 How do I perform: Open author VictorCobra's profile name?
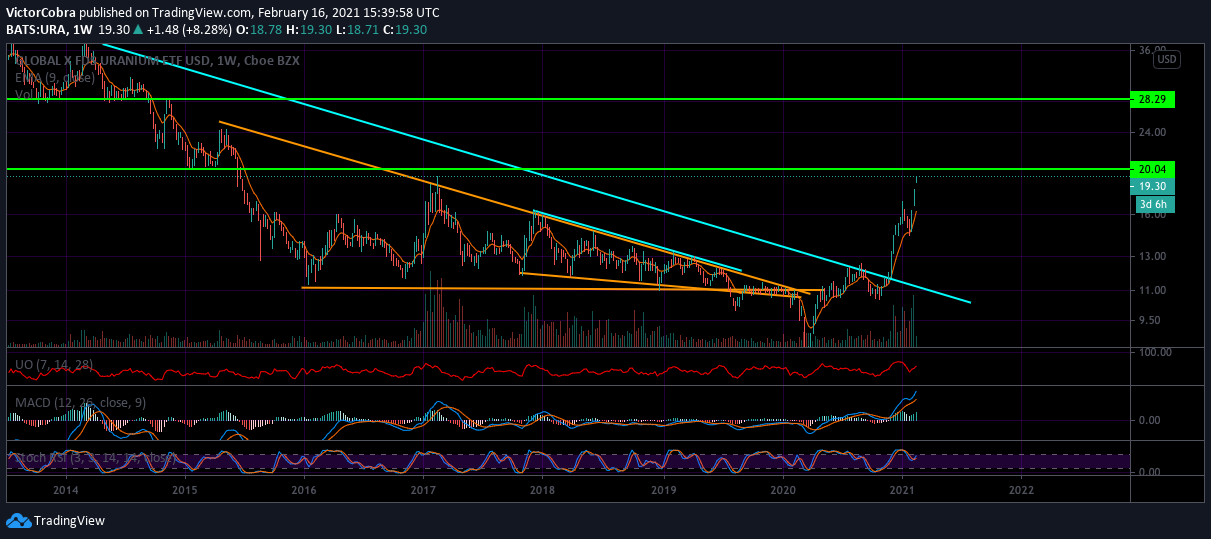click(x=41, y=13)
